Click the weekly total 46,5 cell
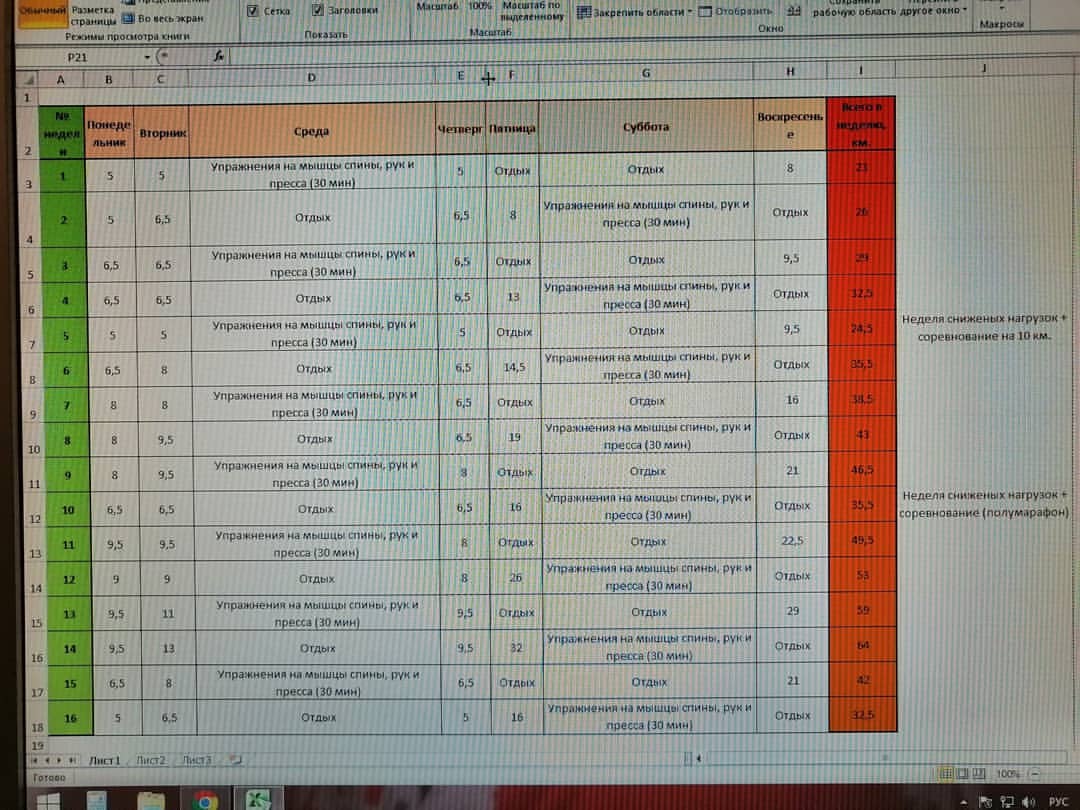1080x810 pixels. (862, 470)
